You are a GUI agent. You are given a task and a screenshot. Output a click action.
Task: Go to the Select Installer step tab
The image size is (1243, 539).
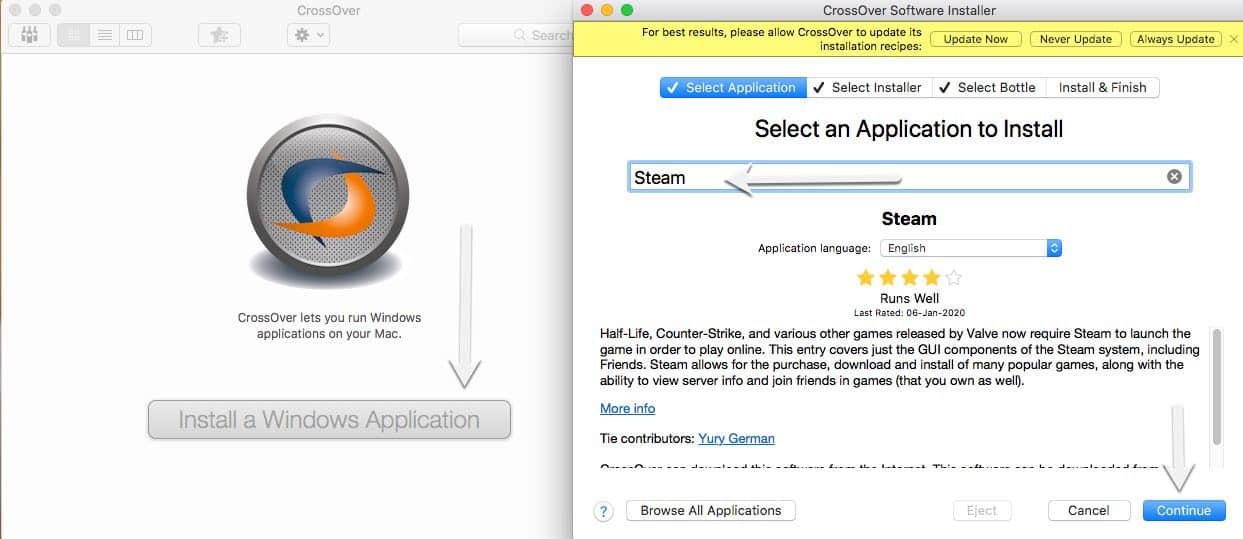coord(870,87)
